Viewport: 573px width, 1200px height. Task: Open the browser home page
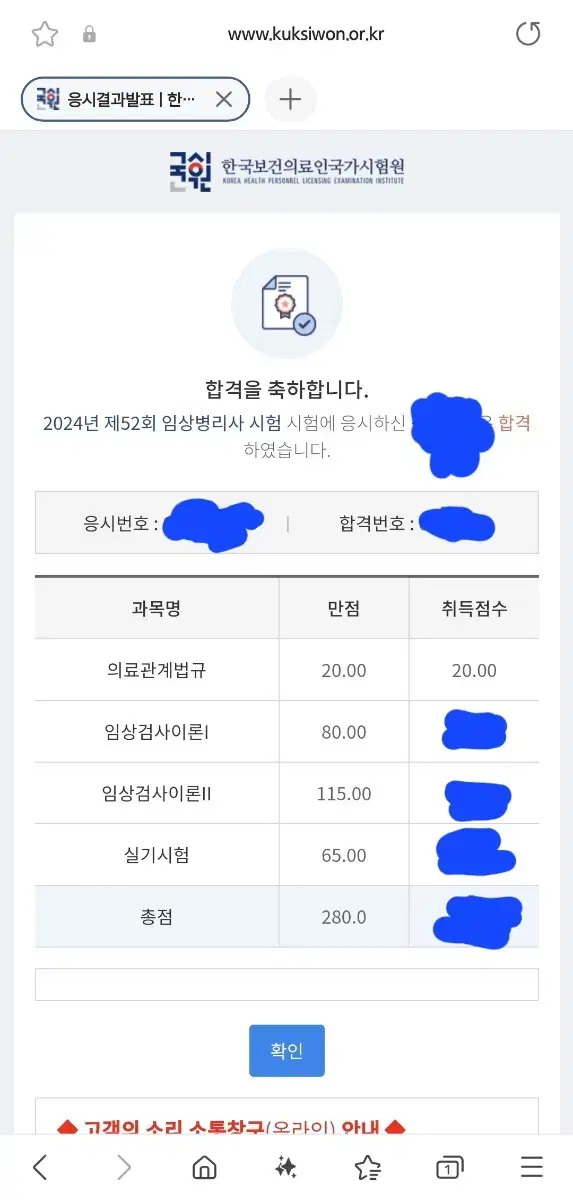coord(204,1167)
